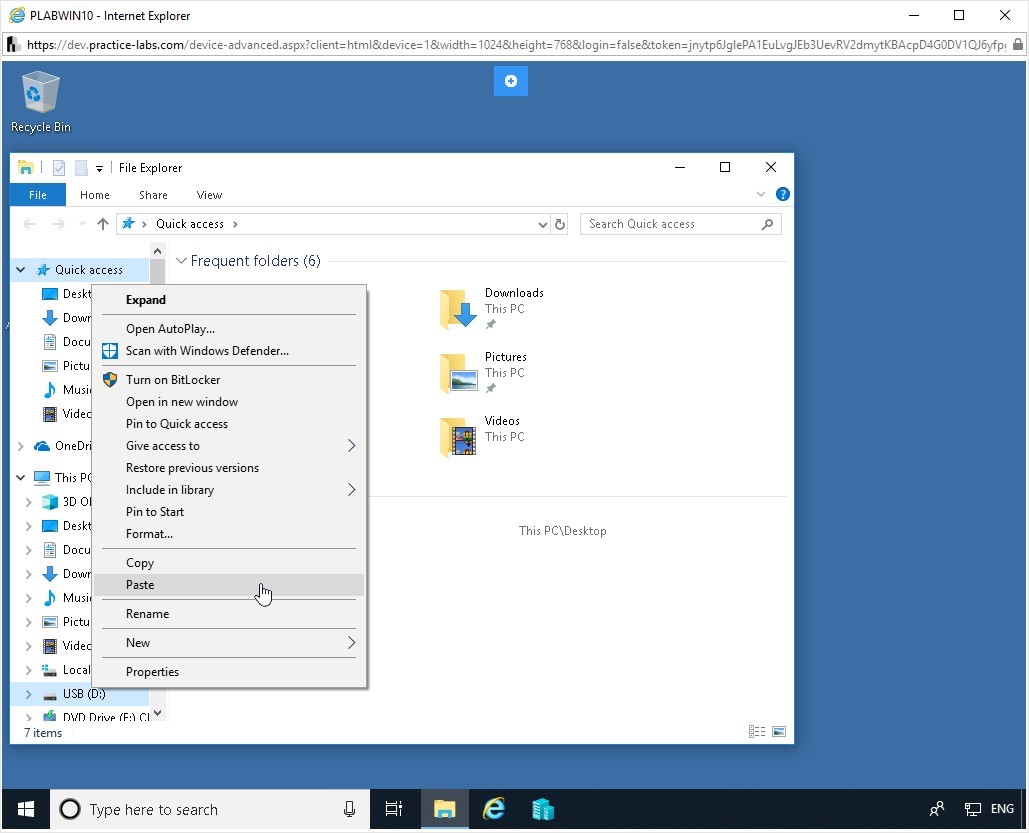Image resolution: width=1029 pixels, height=833 pixels.
Task: Open the Windows Start menu
Action: (26, 809)
